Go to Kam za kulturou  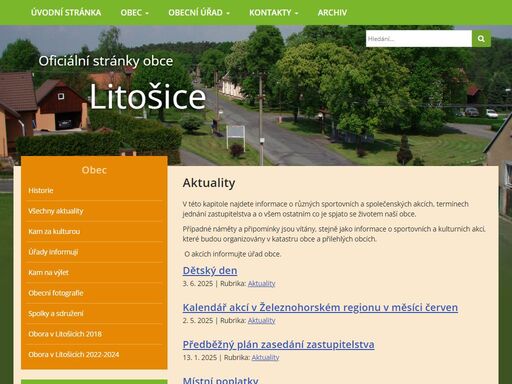click(54, 231)
